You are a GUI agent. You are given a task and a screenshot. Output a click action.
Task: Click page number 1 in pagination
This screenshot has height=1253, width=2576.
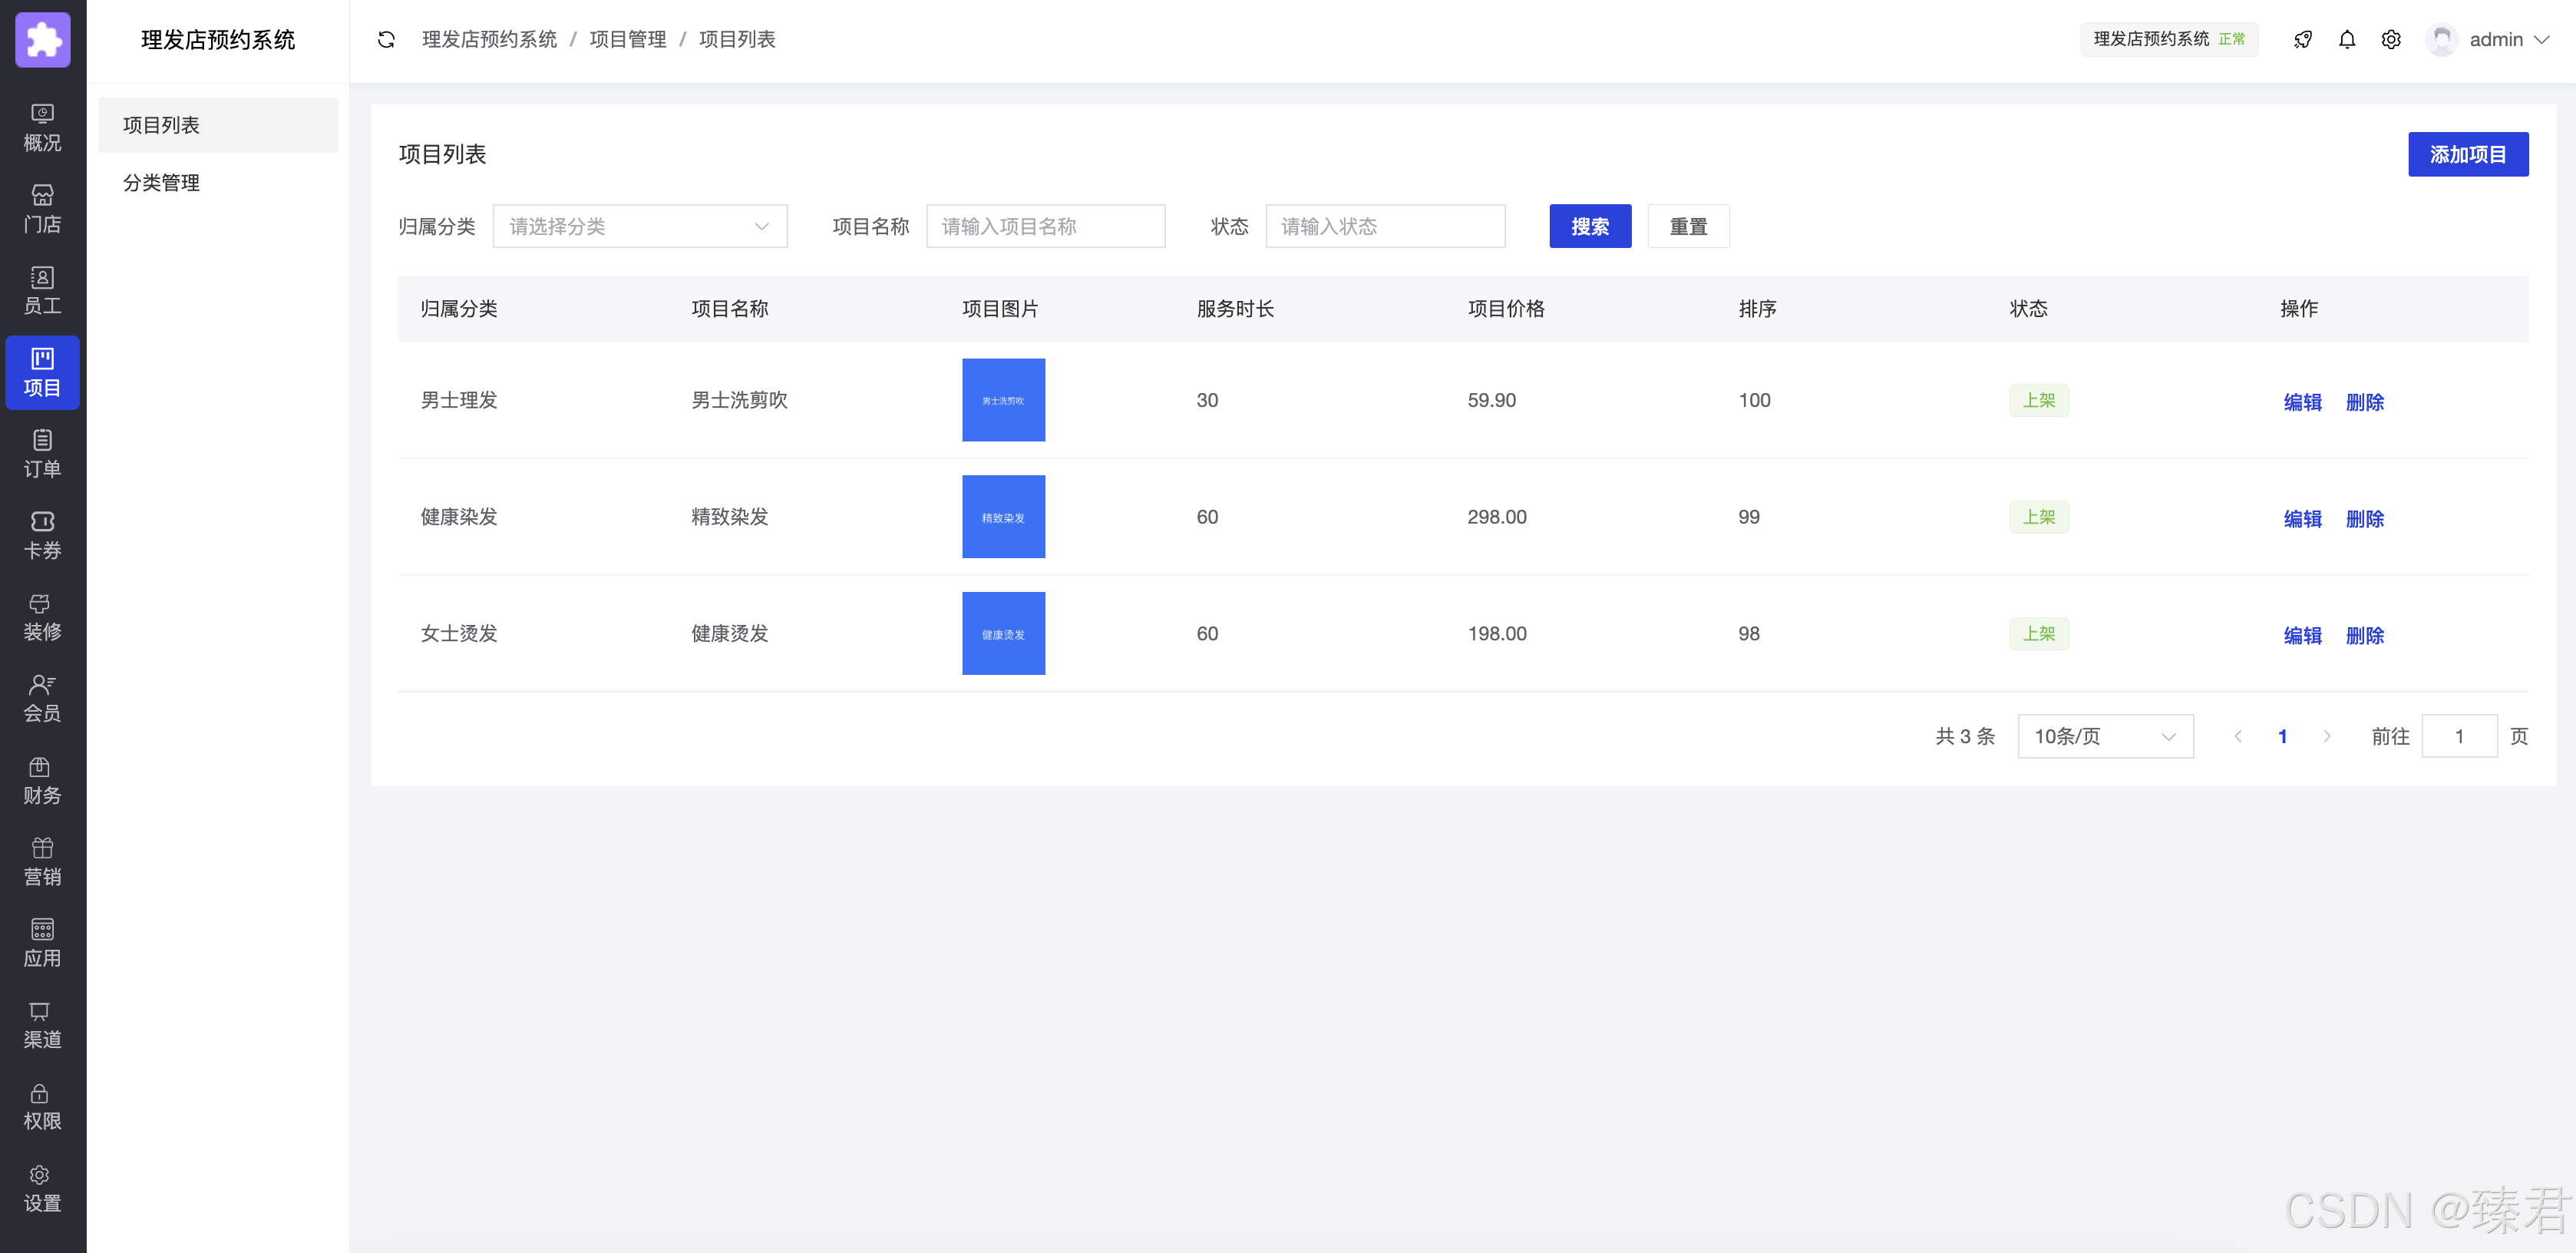2283,736
